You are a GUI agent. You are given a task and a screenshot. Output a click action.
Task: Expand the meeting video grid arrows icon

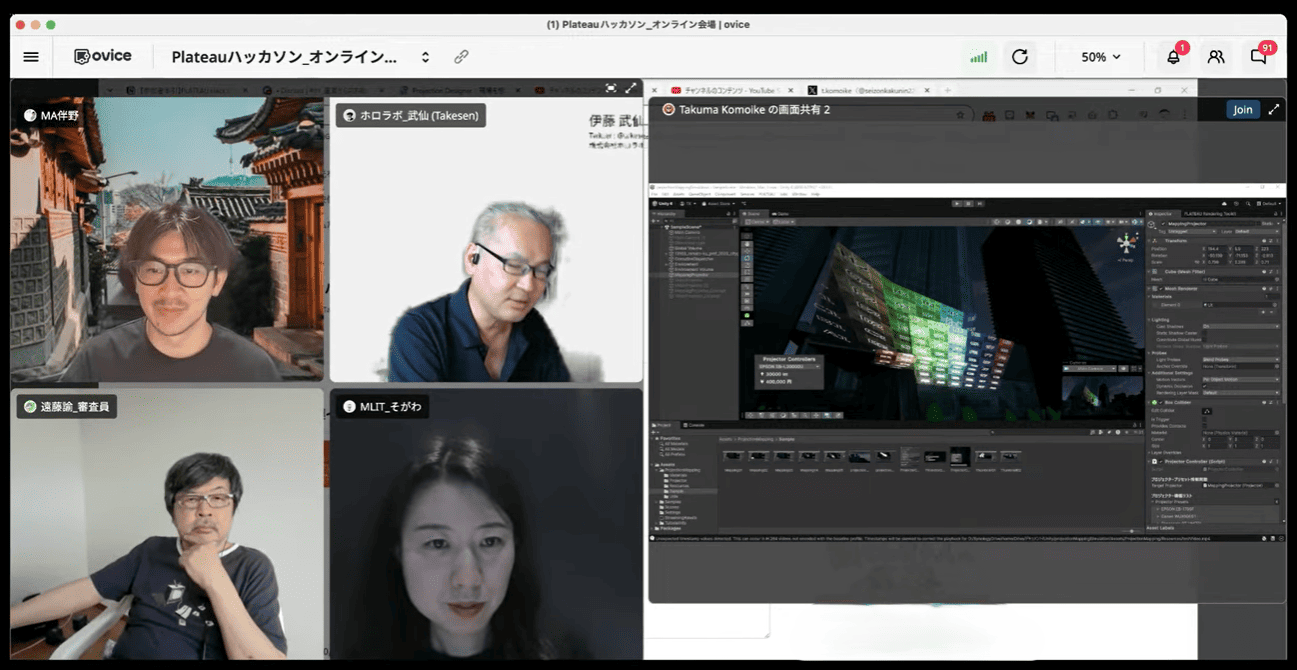[631, 88]
